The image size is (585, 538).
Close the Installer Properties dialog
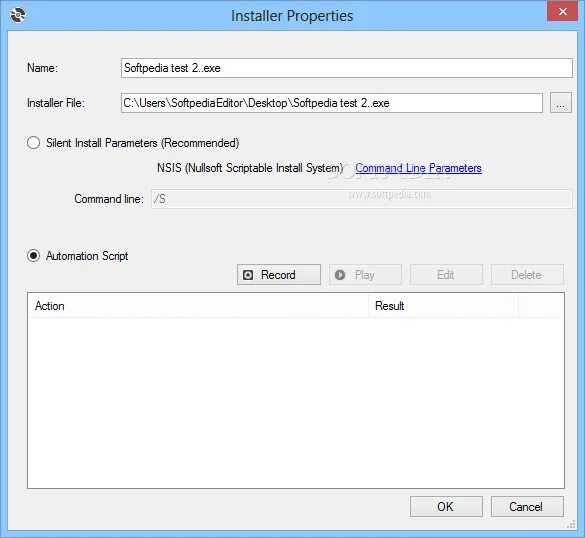pos(563,11)
